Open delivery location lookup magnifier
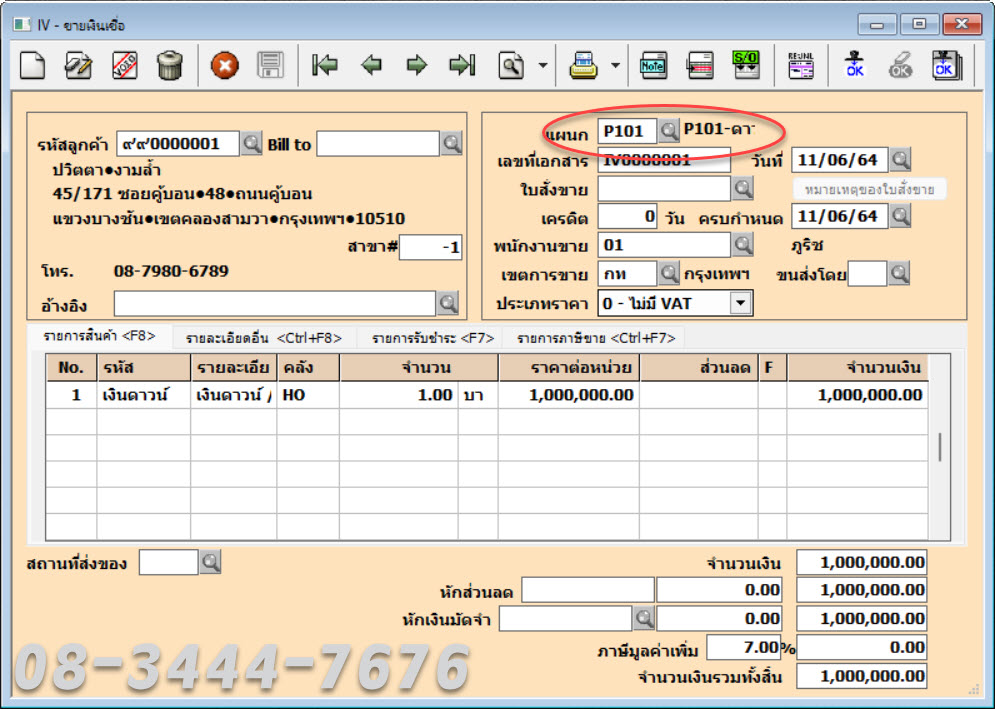 click(x=210, y=562)
